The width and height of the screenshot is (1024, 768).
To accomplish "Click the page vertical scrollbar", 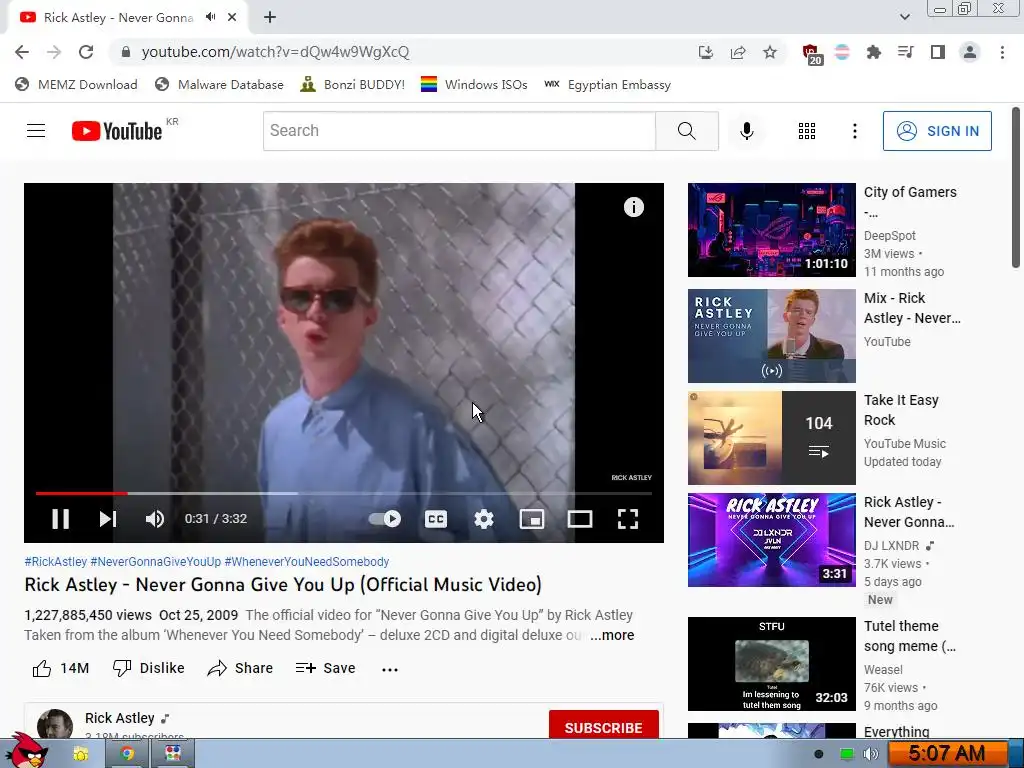I will 1016,189.
